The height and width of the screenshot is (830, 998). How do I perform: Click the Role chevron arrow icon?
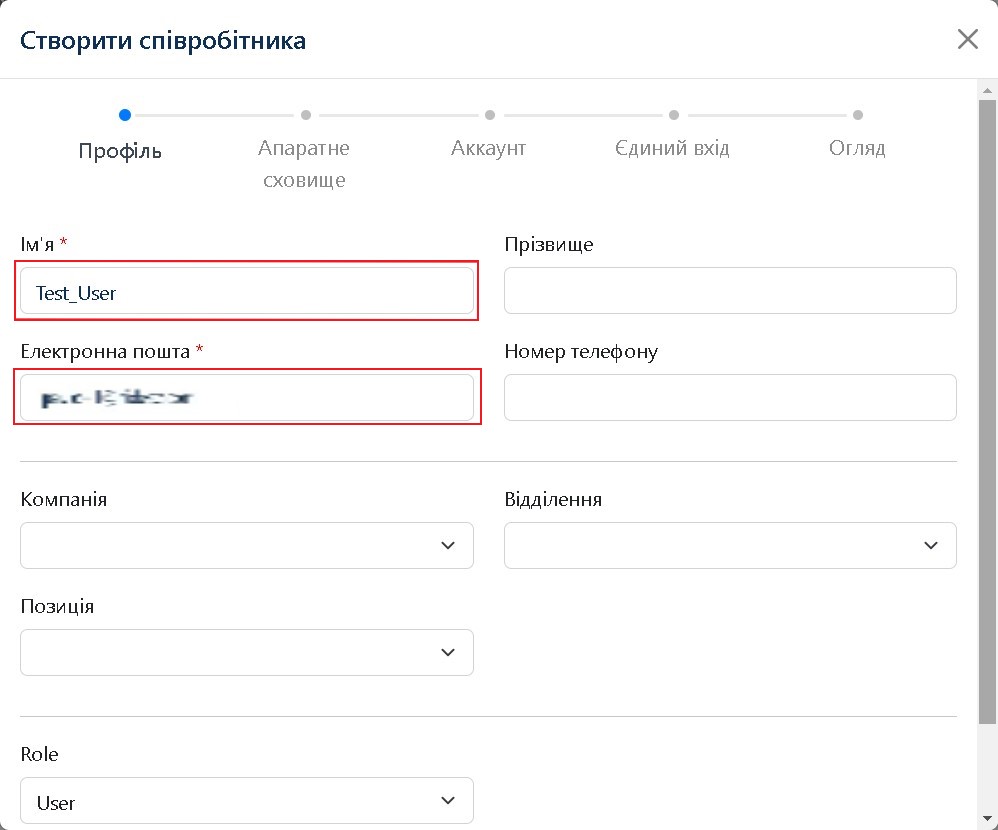447,801
